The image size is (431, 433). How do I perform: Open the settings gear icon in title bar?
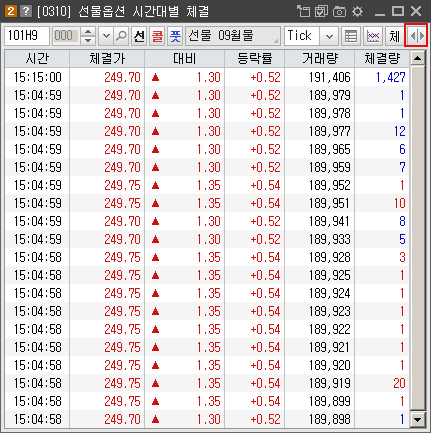[357, 11]
